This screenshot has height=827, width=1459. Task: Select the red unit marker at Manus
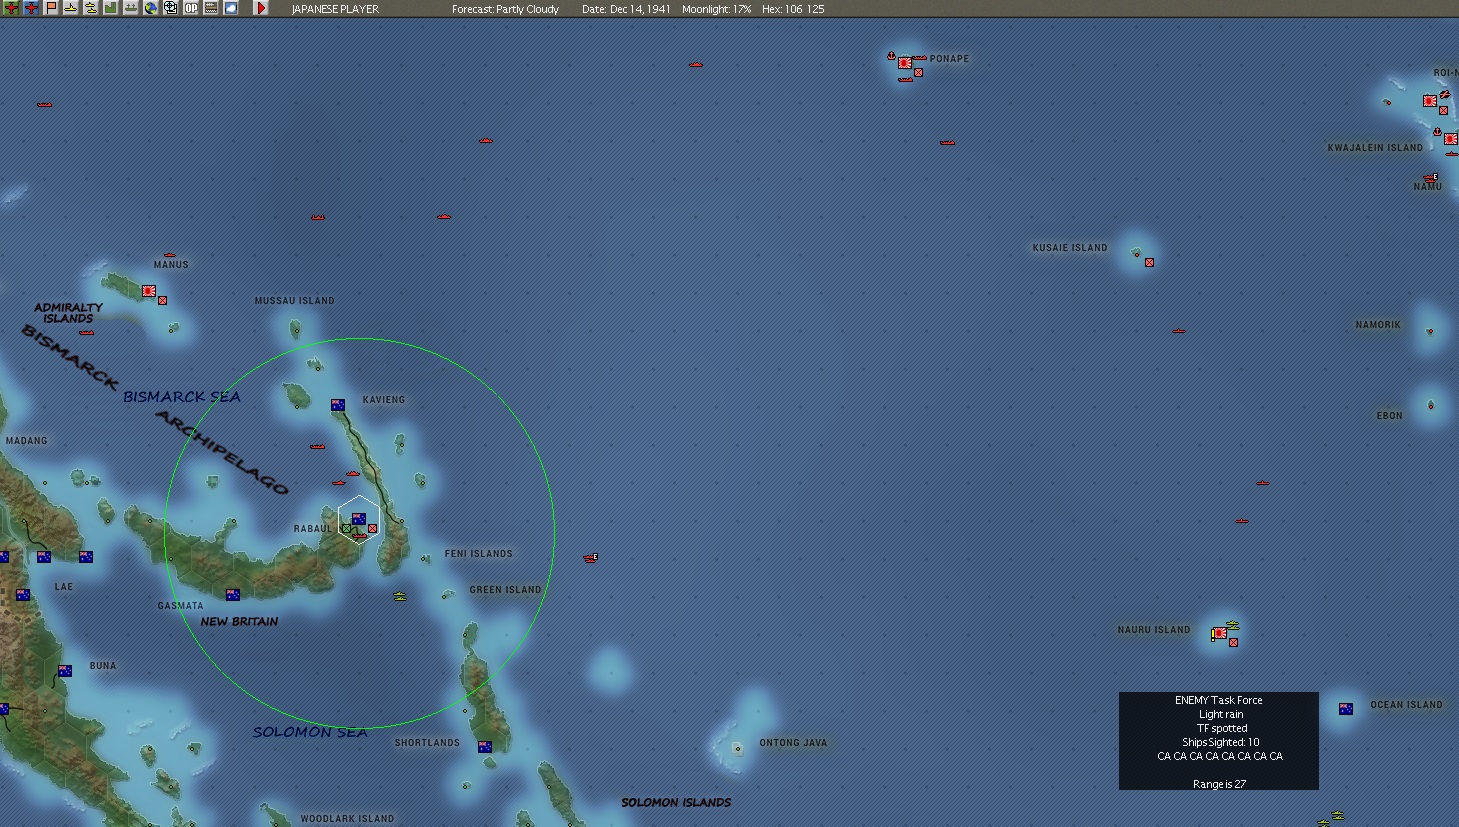click(162, 300)
